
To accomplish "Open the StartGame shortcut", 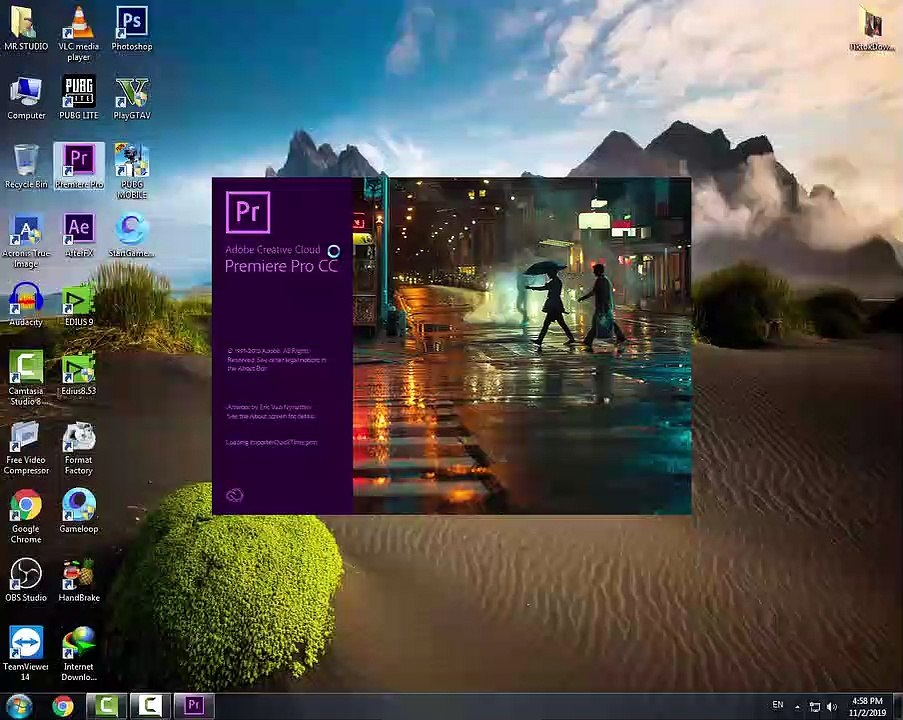I will pos(132,236).
